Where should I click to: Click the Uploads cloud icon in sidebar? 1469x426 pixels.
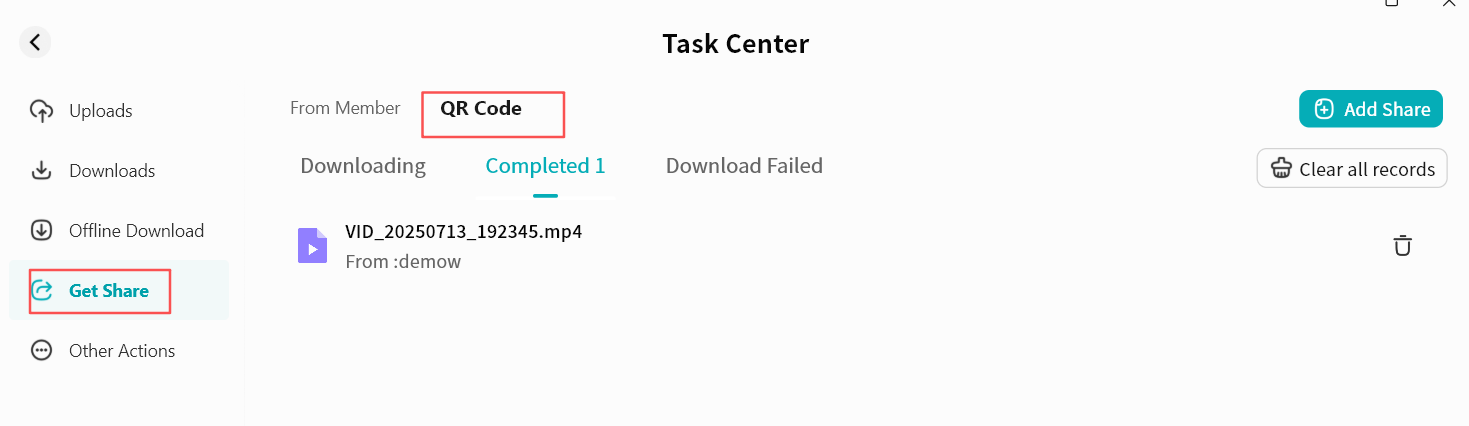[x=41, y=111]
